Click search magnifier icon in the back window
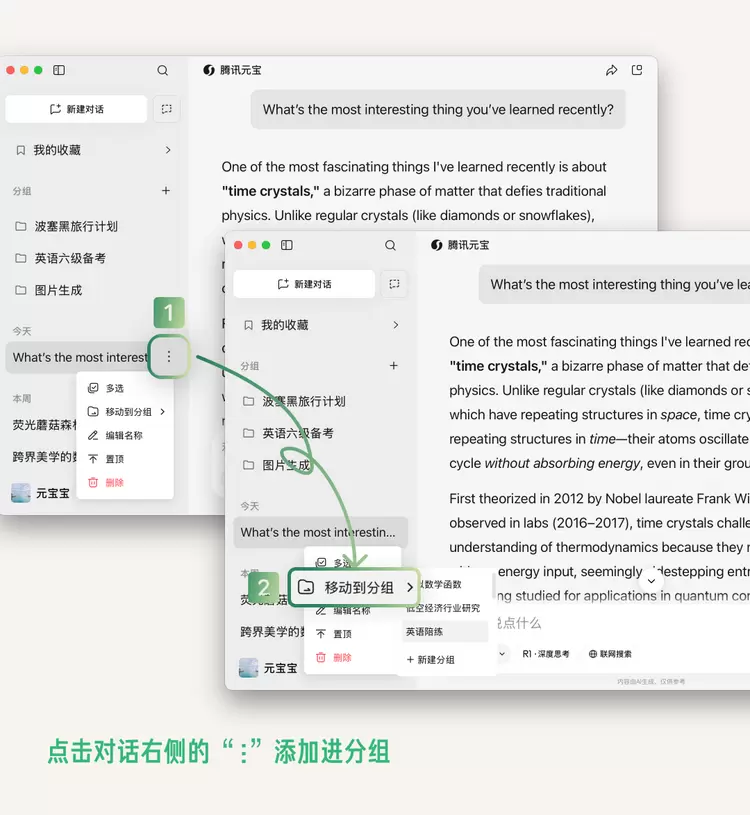The height and width of the screenshot is (815, 750). point(163,71)
